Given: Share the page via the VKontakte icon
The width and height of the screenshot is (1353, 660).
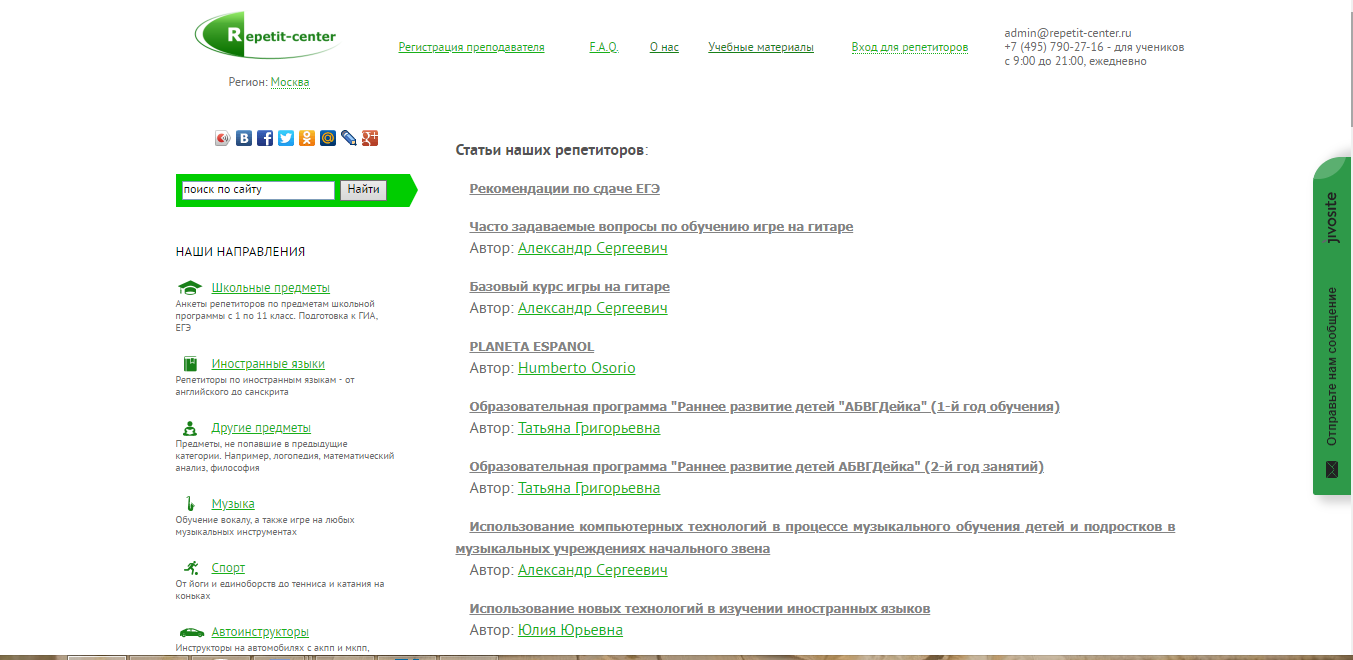Looking at the screenshot, I should click(244, 138).
